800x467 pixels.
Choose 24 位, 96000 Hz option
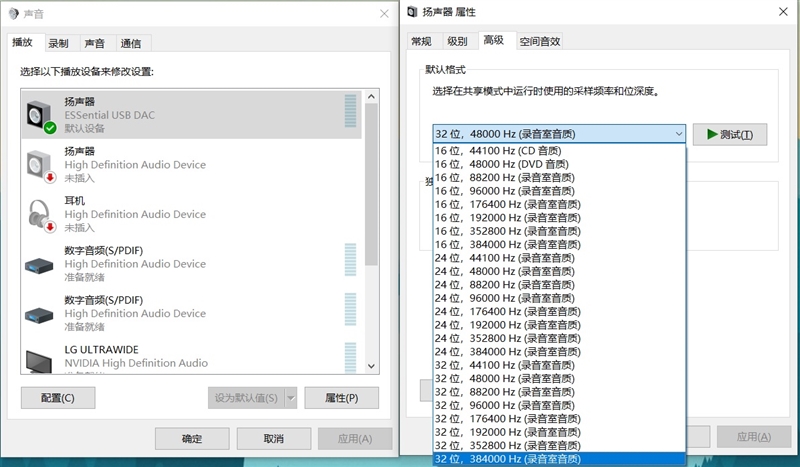click(559, 298)
